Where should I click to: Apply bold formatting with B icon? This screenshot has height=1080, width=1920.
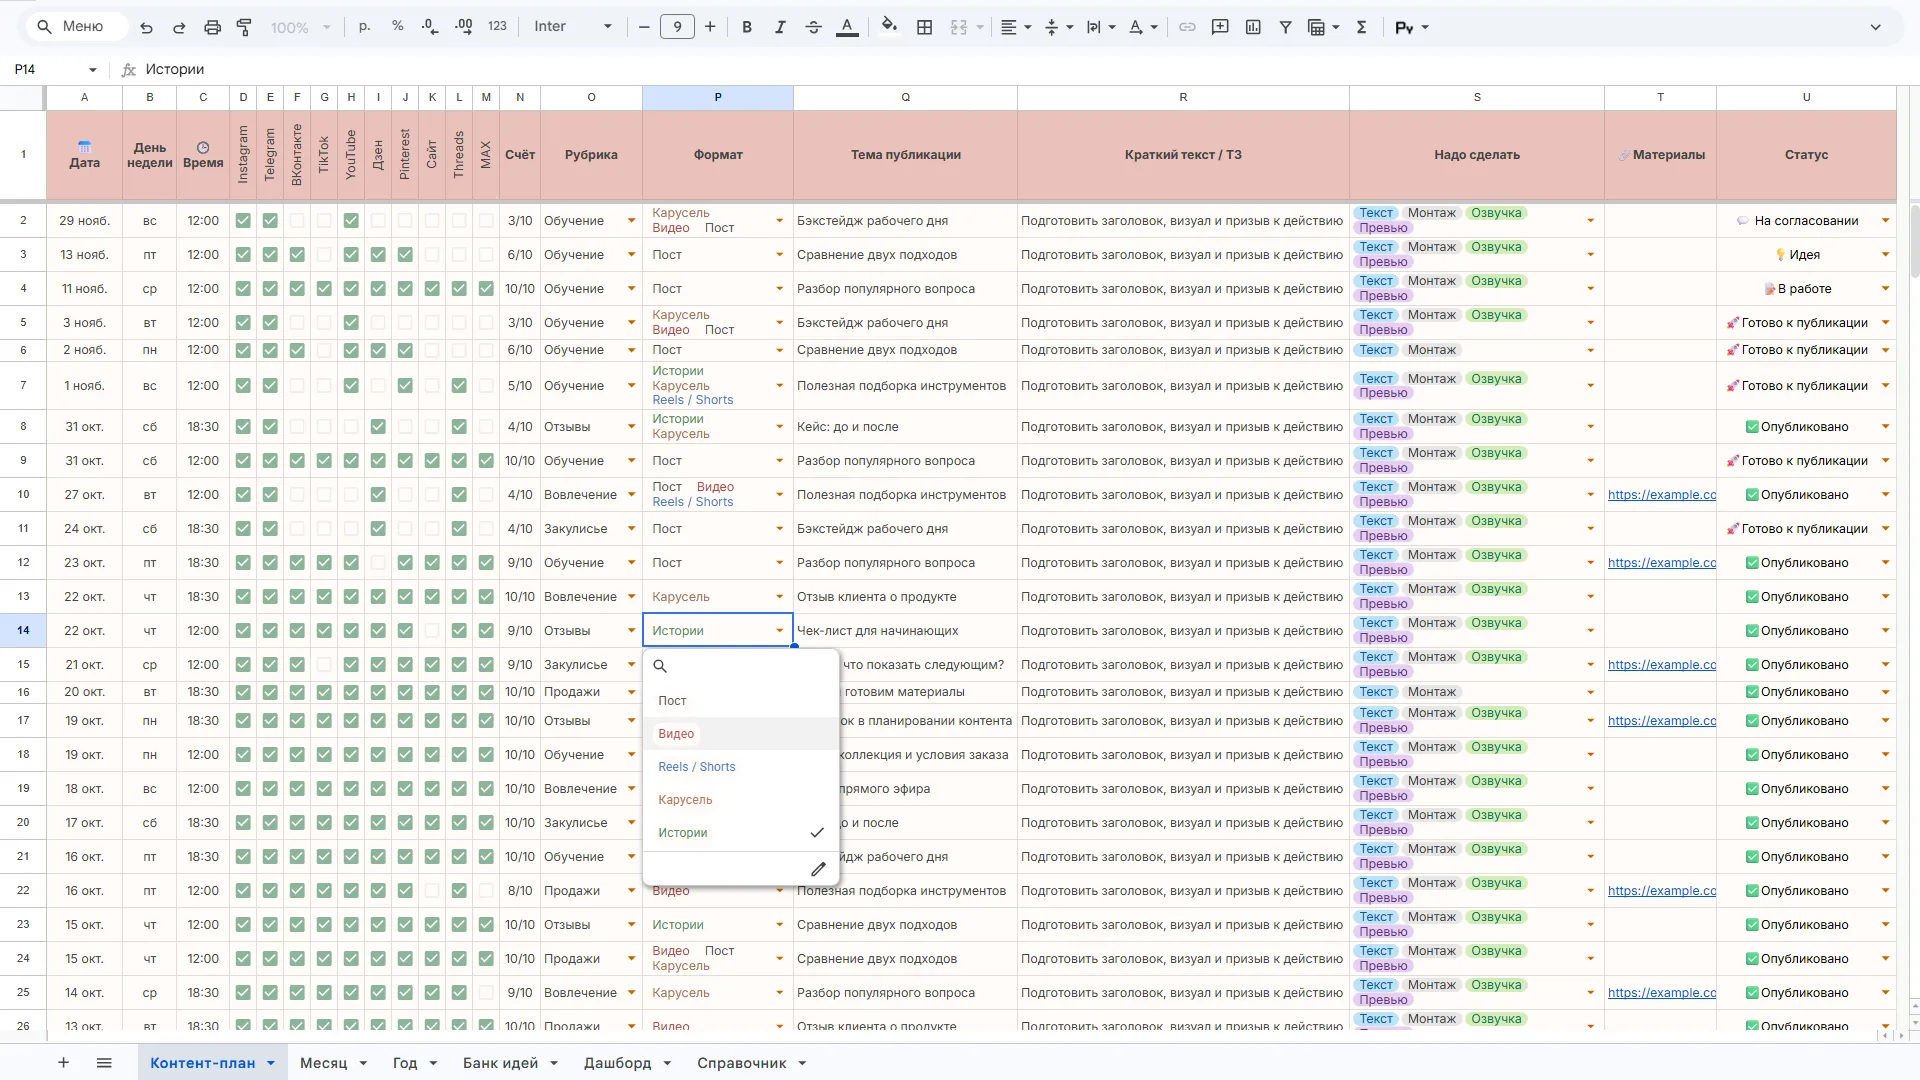746,27
